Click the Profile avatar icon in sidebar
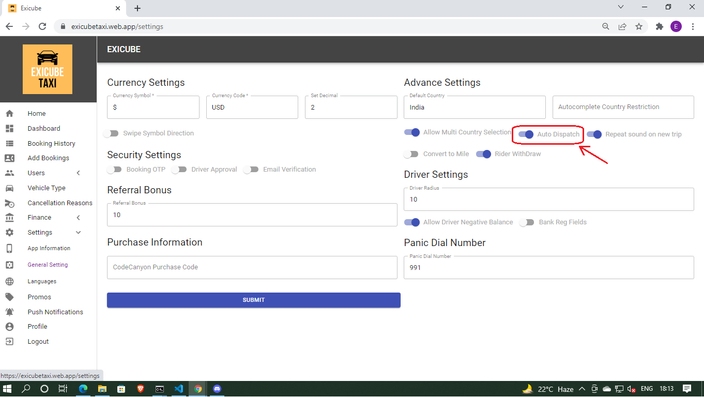Viewport: 704px width, 397px height. click(x=9, y=326)
